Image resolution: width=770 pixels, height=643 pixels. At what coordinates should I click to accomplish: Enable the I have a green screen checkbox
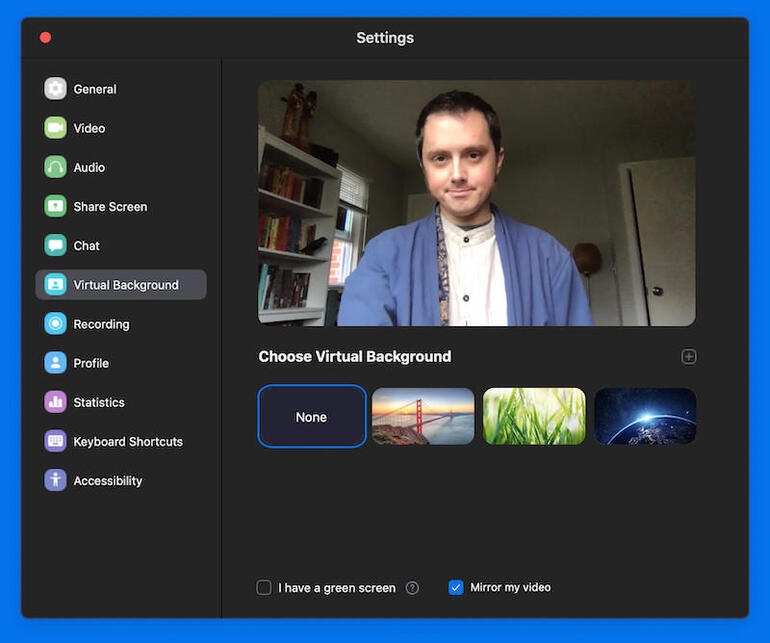(x=264, y=588)
